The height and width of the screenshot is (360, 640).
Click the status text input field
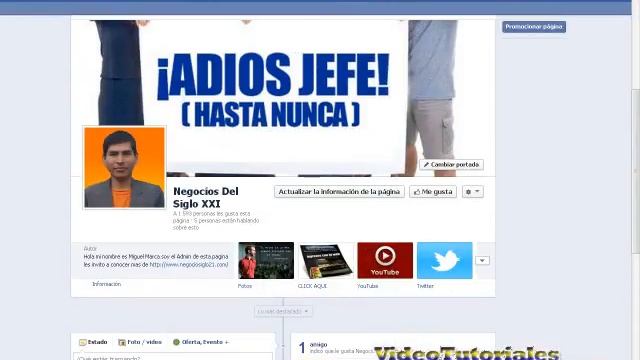click(x=173, y=357)
